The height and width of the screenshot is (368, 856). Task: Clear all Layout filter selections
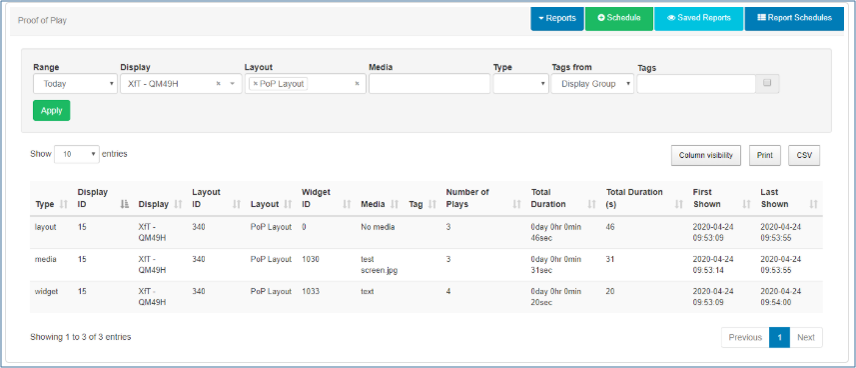[x=357, y=84]
